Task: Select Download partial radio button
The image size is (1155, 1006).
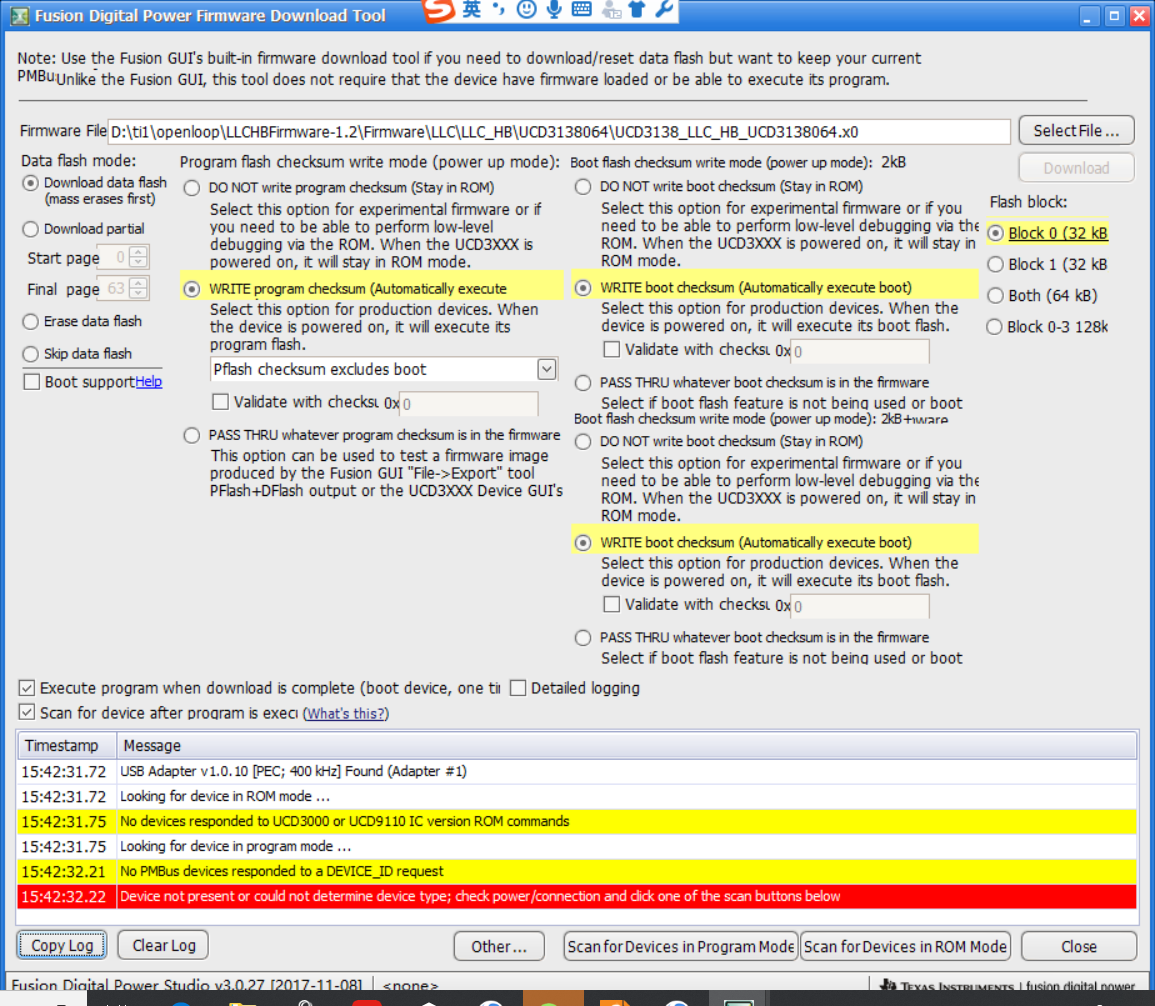Action: click(x=30, y=229)
